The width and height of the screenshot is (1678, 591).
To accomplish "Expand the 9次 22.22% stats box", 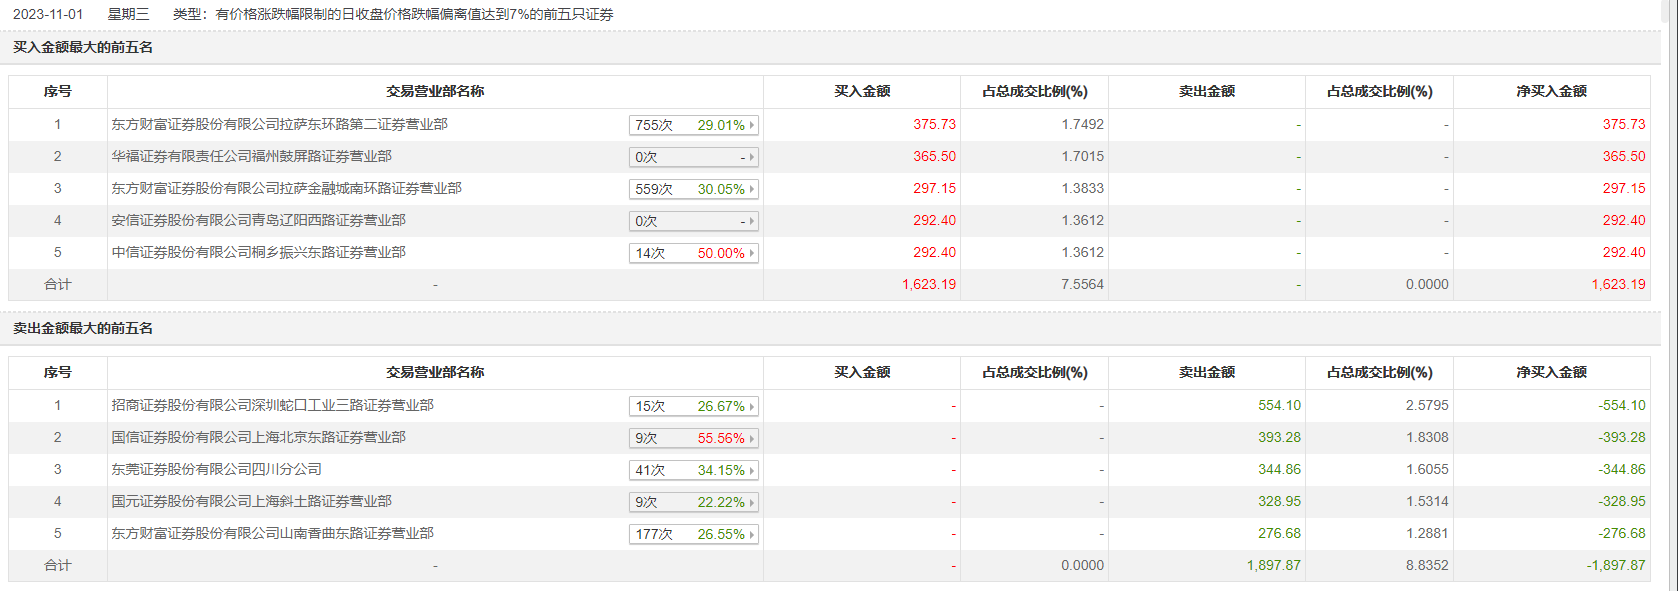I will click(x=694, y=502).
